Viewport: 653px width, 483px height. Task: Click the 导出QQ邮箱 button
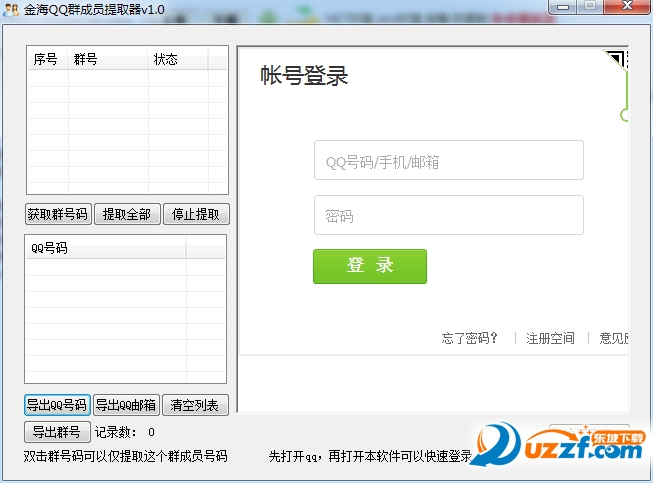(126, 405)
